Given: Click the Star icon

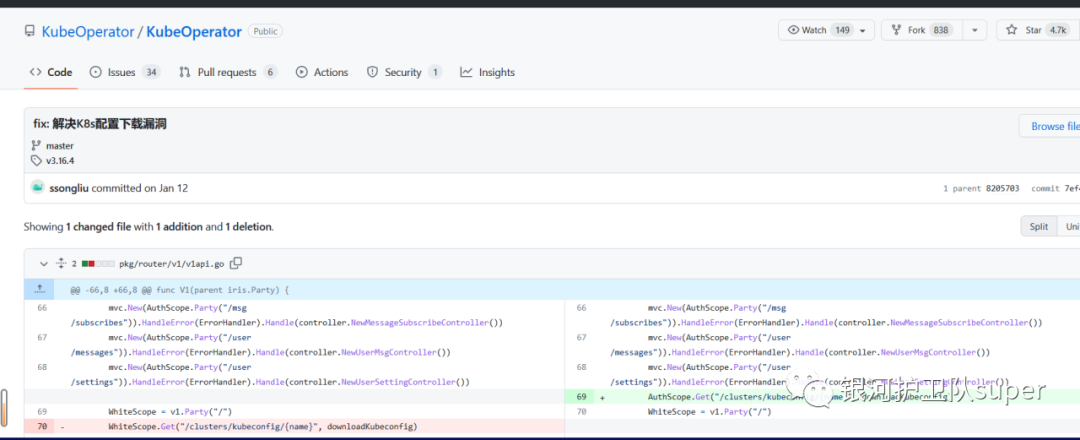Looking at the screenshot, I should tap(1011, 30).
